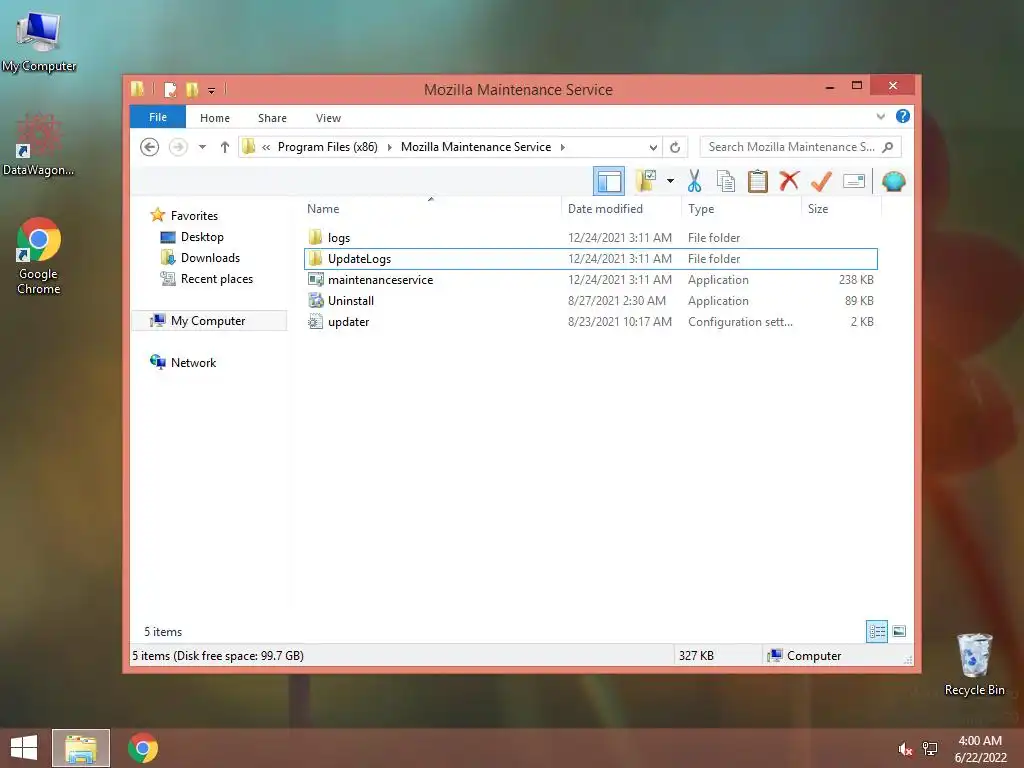Switch to large thumbnails view layout

tap(899, 631)
